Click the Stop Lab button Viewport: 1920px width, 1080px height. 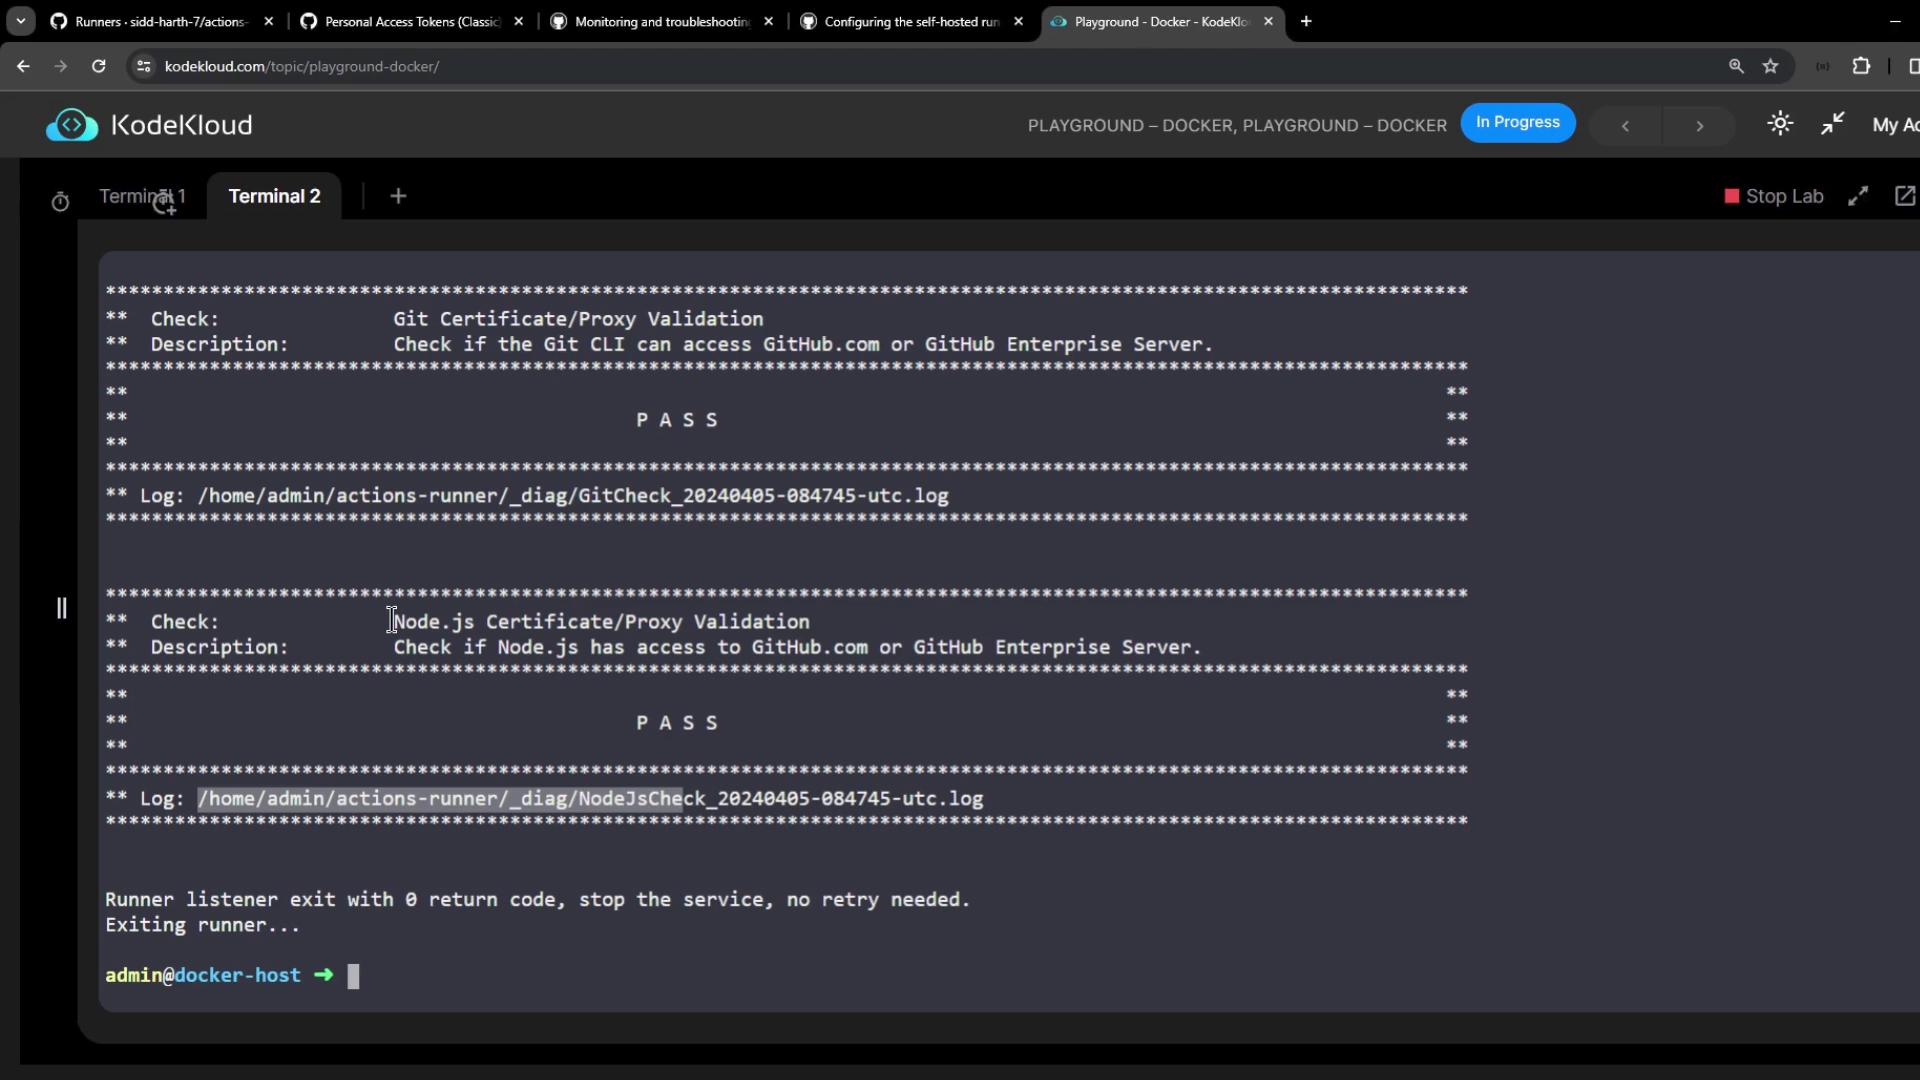tap(1774, 196)
